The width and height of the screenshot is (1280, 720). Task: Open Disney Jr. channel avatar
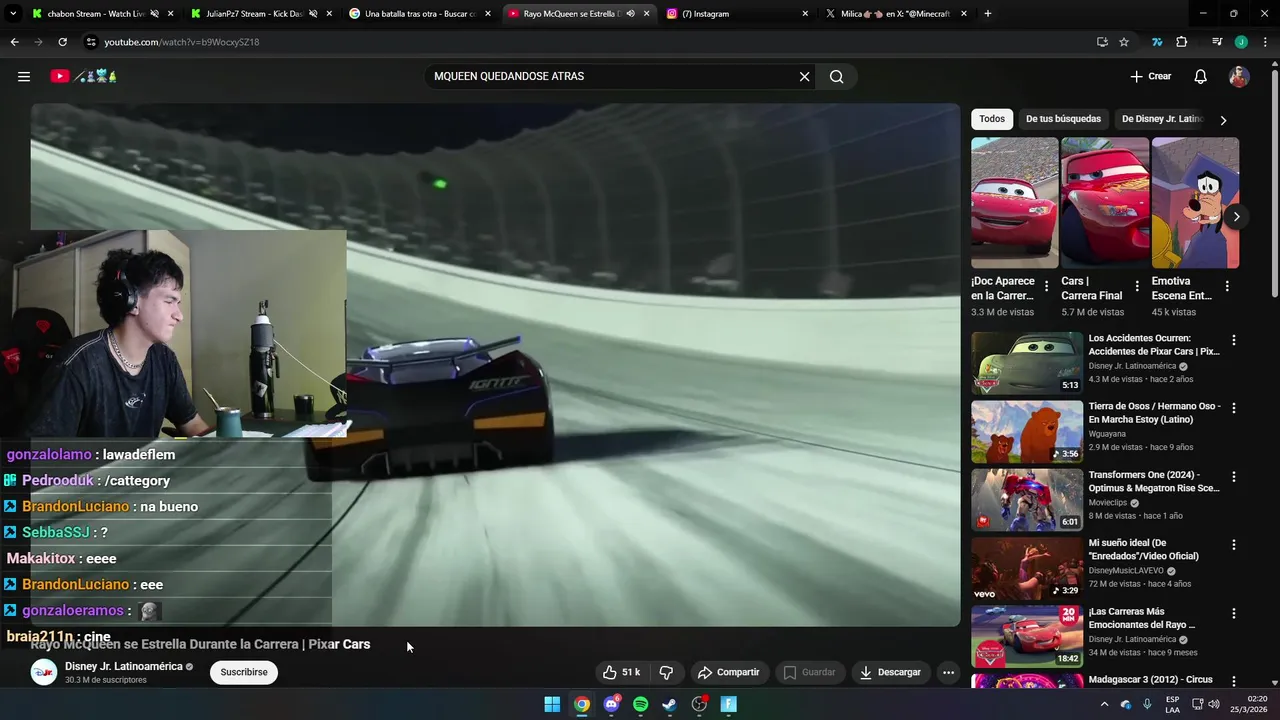click(44, 672)
